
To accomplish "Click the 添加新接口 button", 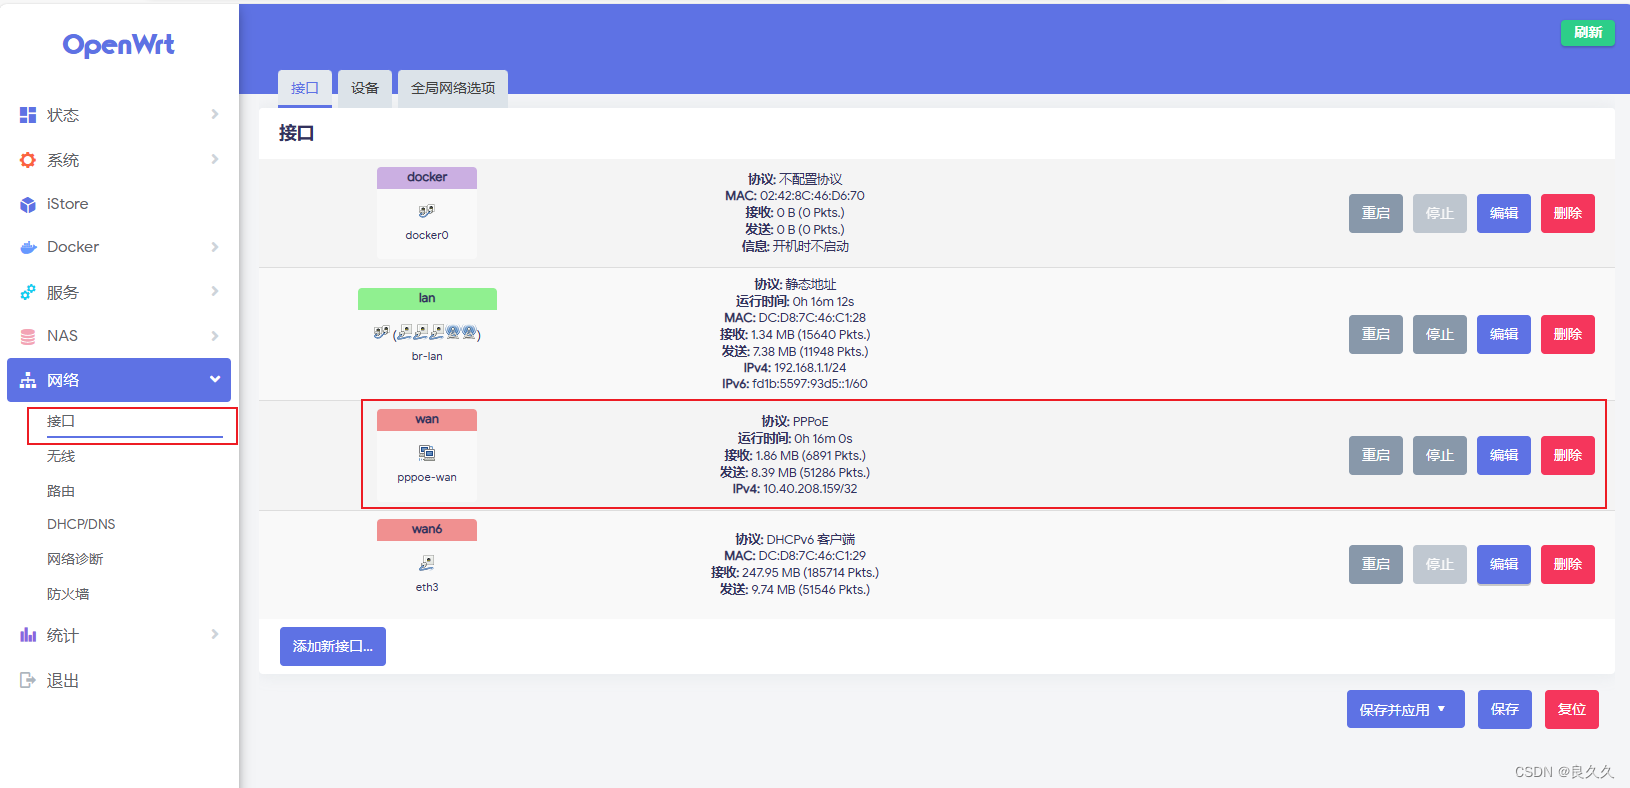I will click(x=333, y=646).
